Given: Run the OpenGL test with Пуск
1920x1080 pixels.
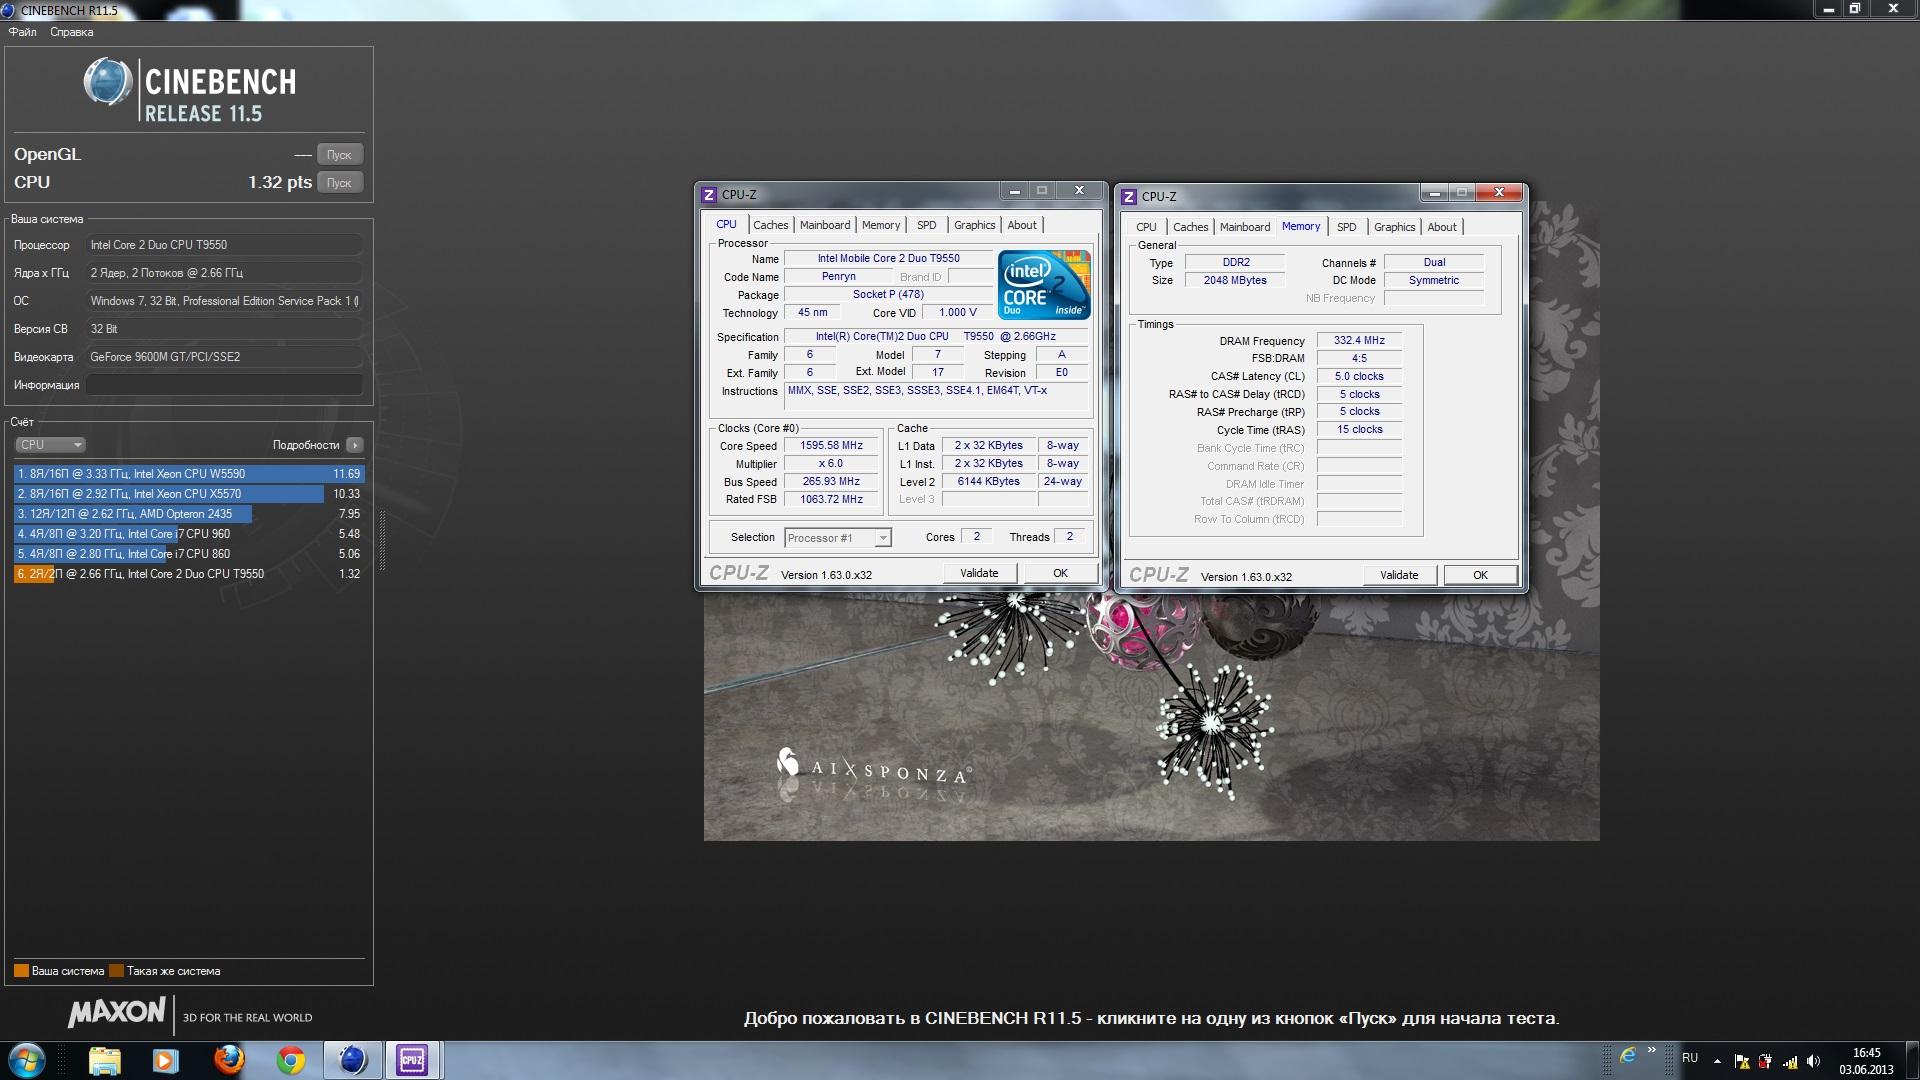Looking at the screenshot, I should (x=339, y=155).
